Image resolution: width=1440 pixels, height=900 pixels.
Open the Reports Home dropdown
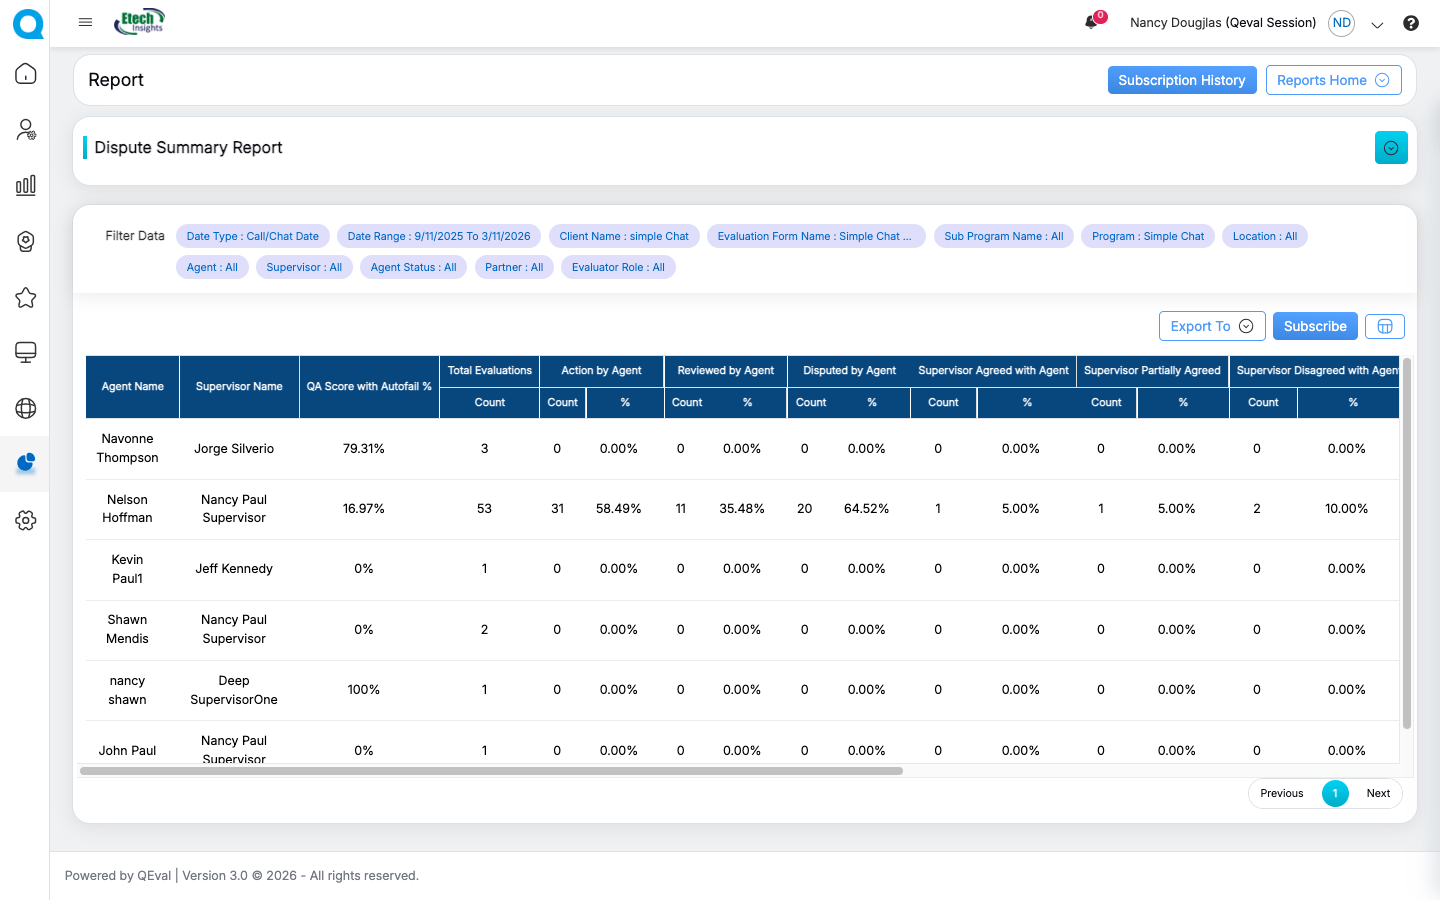pos(1333,80)
